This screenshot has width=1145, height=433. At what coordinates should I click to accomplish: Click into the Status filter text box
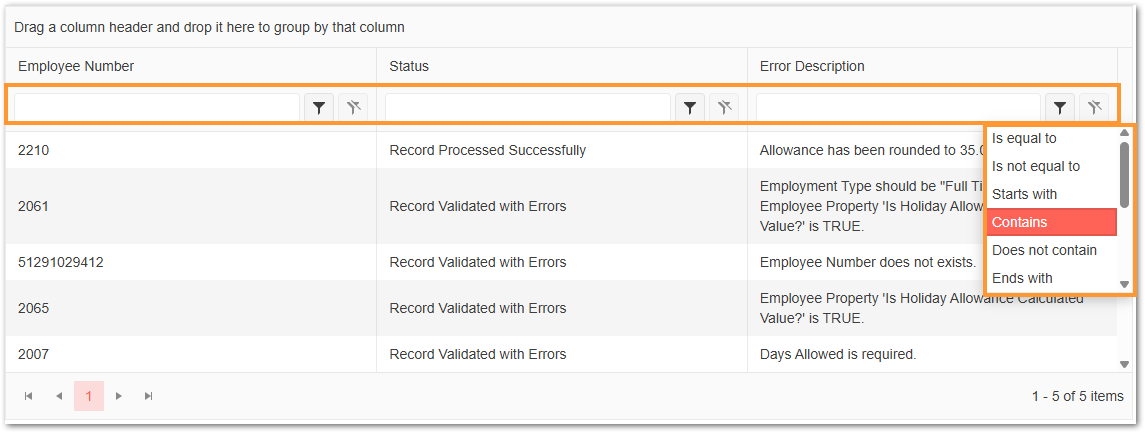[x=528, y=107]
